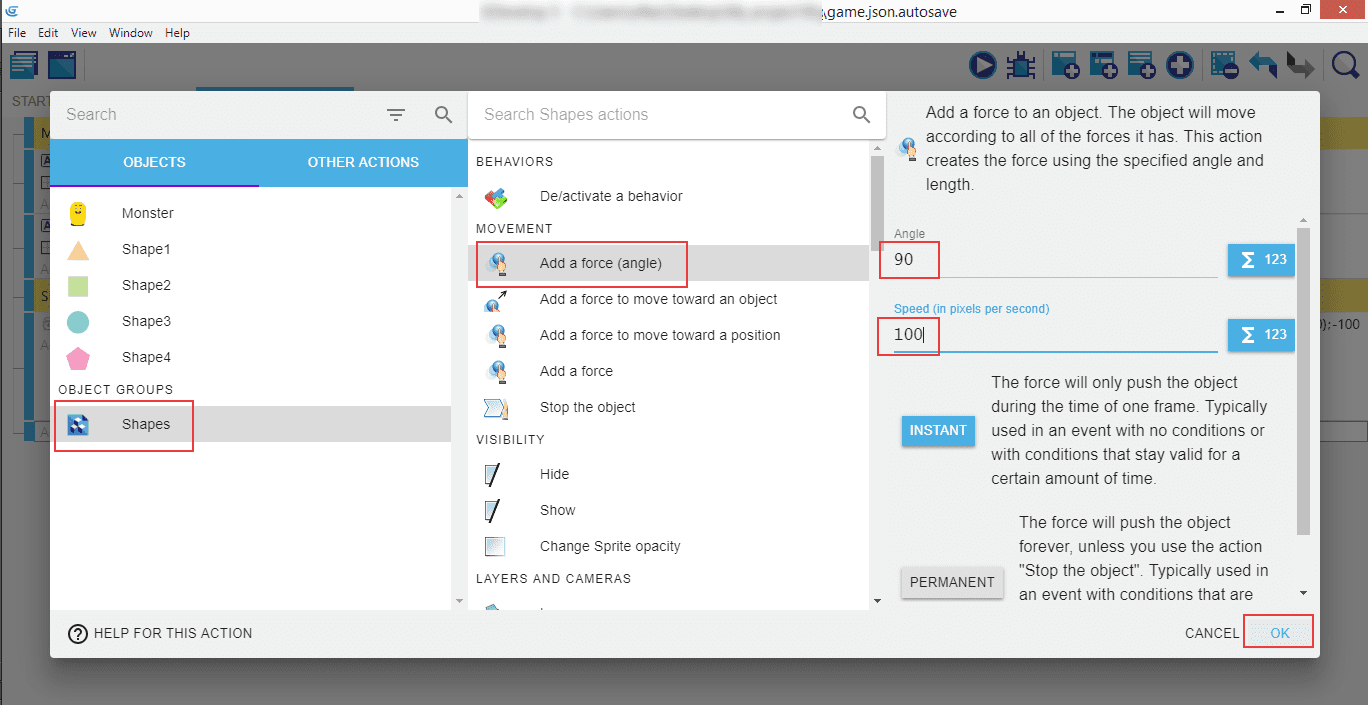1368x705 pixels.
Task: Select INSTANT force type
Action: [x=937, y=431]
